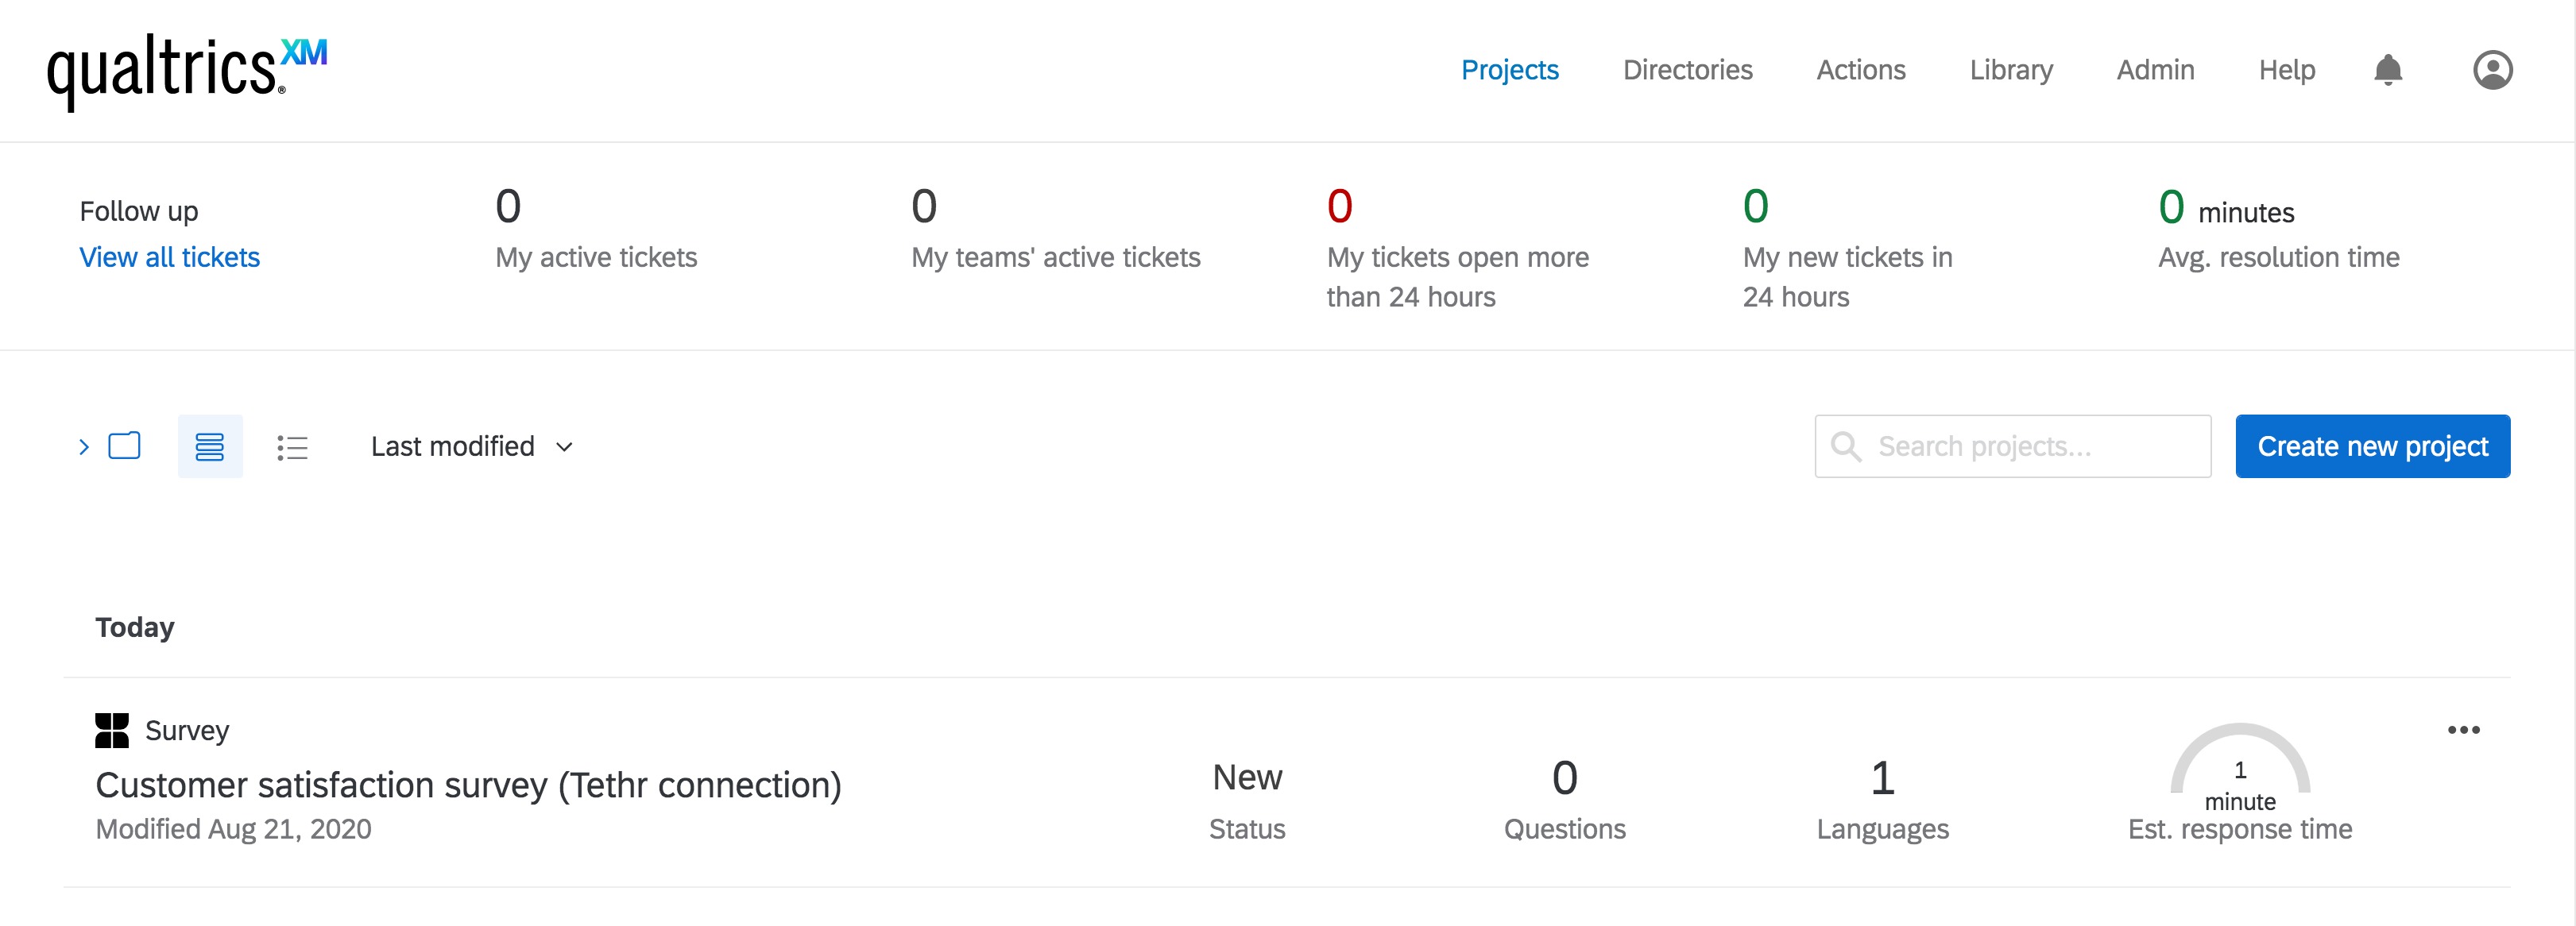Switch to the Directories tab
Image resolution: width=2576 pixels, height=926 pixels.
[1688, 70]
